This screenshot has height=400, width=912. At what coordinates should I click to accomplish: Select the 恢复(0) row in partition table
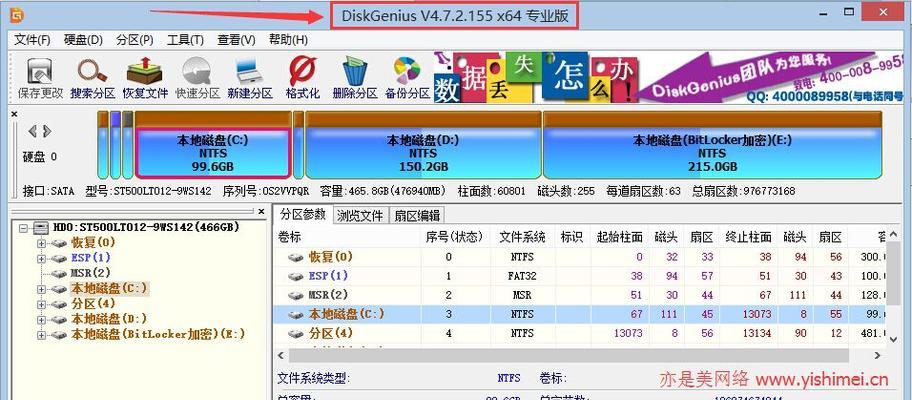[579, 256]
